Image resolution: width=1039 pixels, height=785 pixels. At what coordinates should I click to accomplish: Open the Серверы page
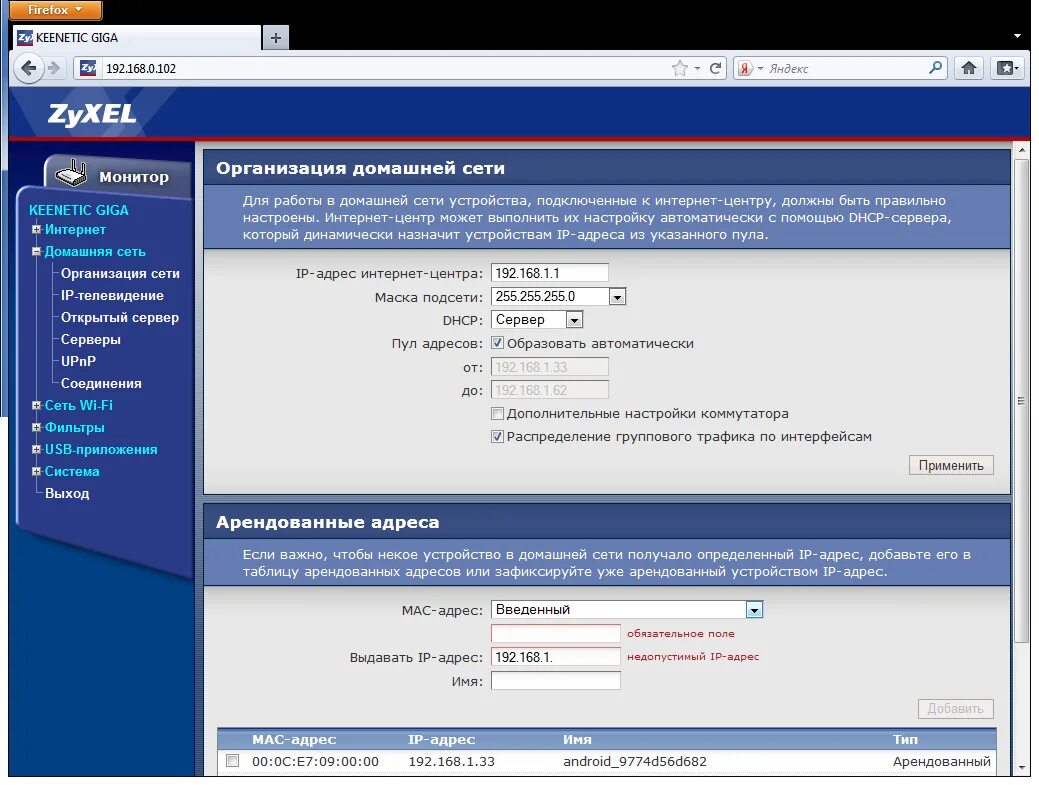tap(91, 339)
